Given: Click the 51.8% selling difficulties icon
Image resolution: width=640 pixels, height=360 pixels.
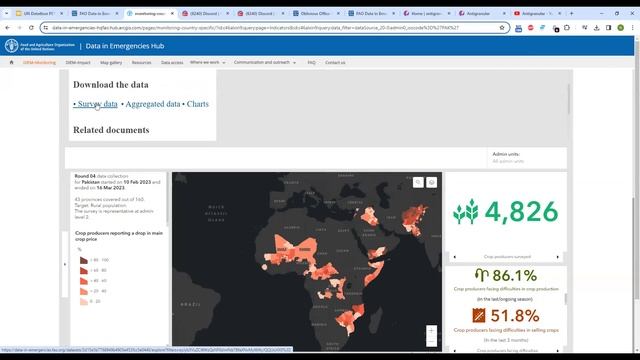Looking at the screenshot, I should (x=478, y=316).
